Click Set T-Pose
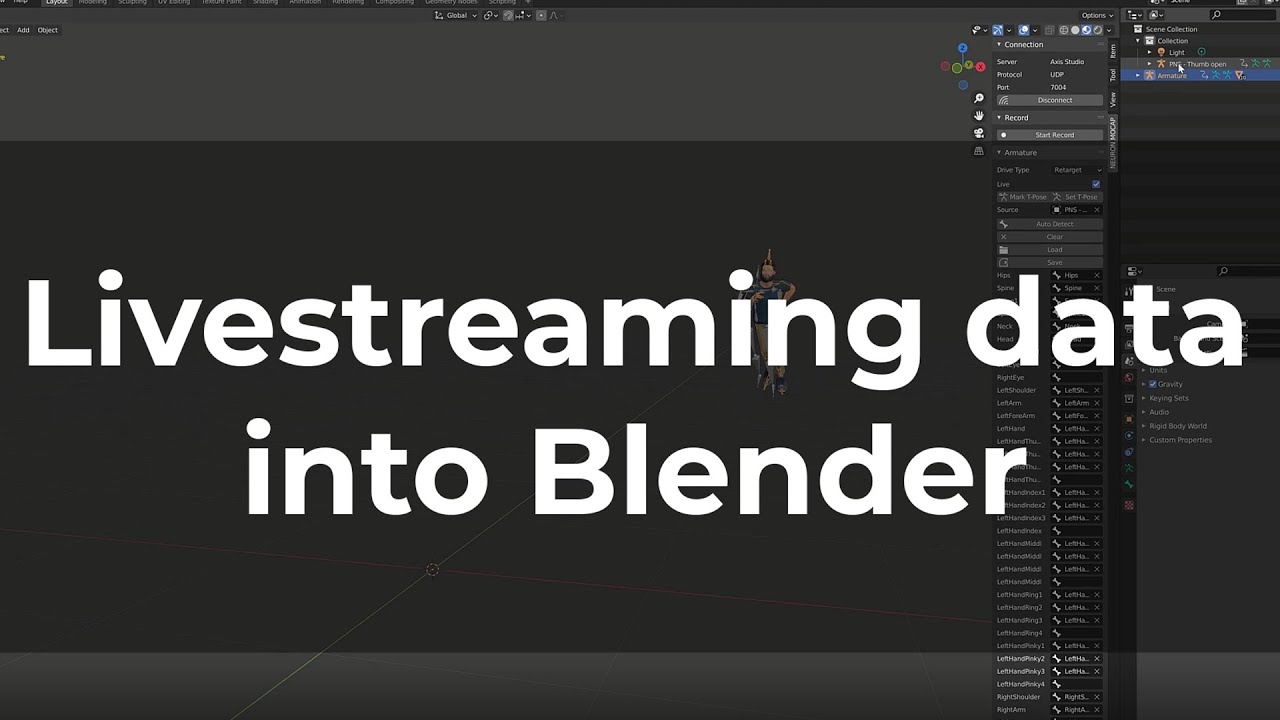This screenshot has width=1280, height=720. click(x=1076, y=197)
